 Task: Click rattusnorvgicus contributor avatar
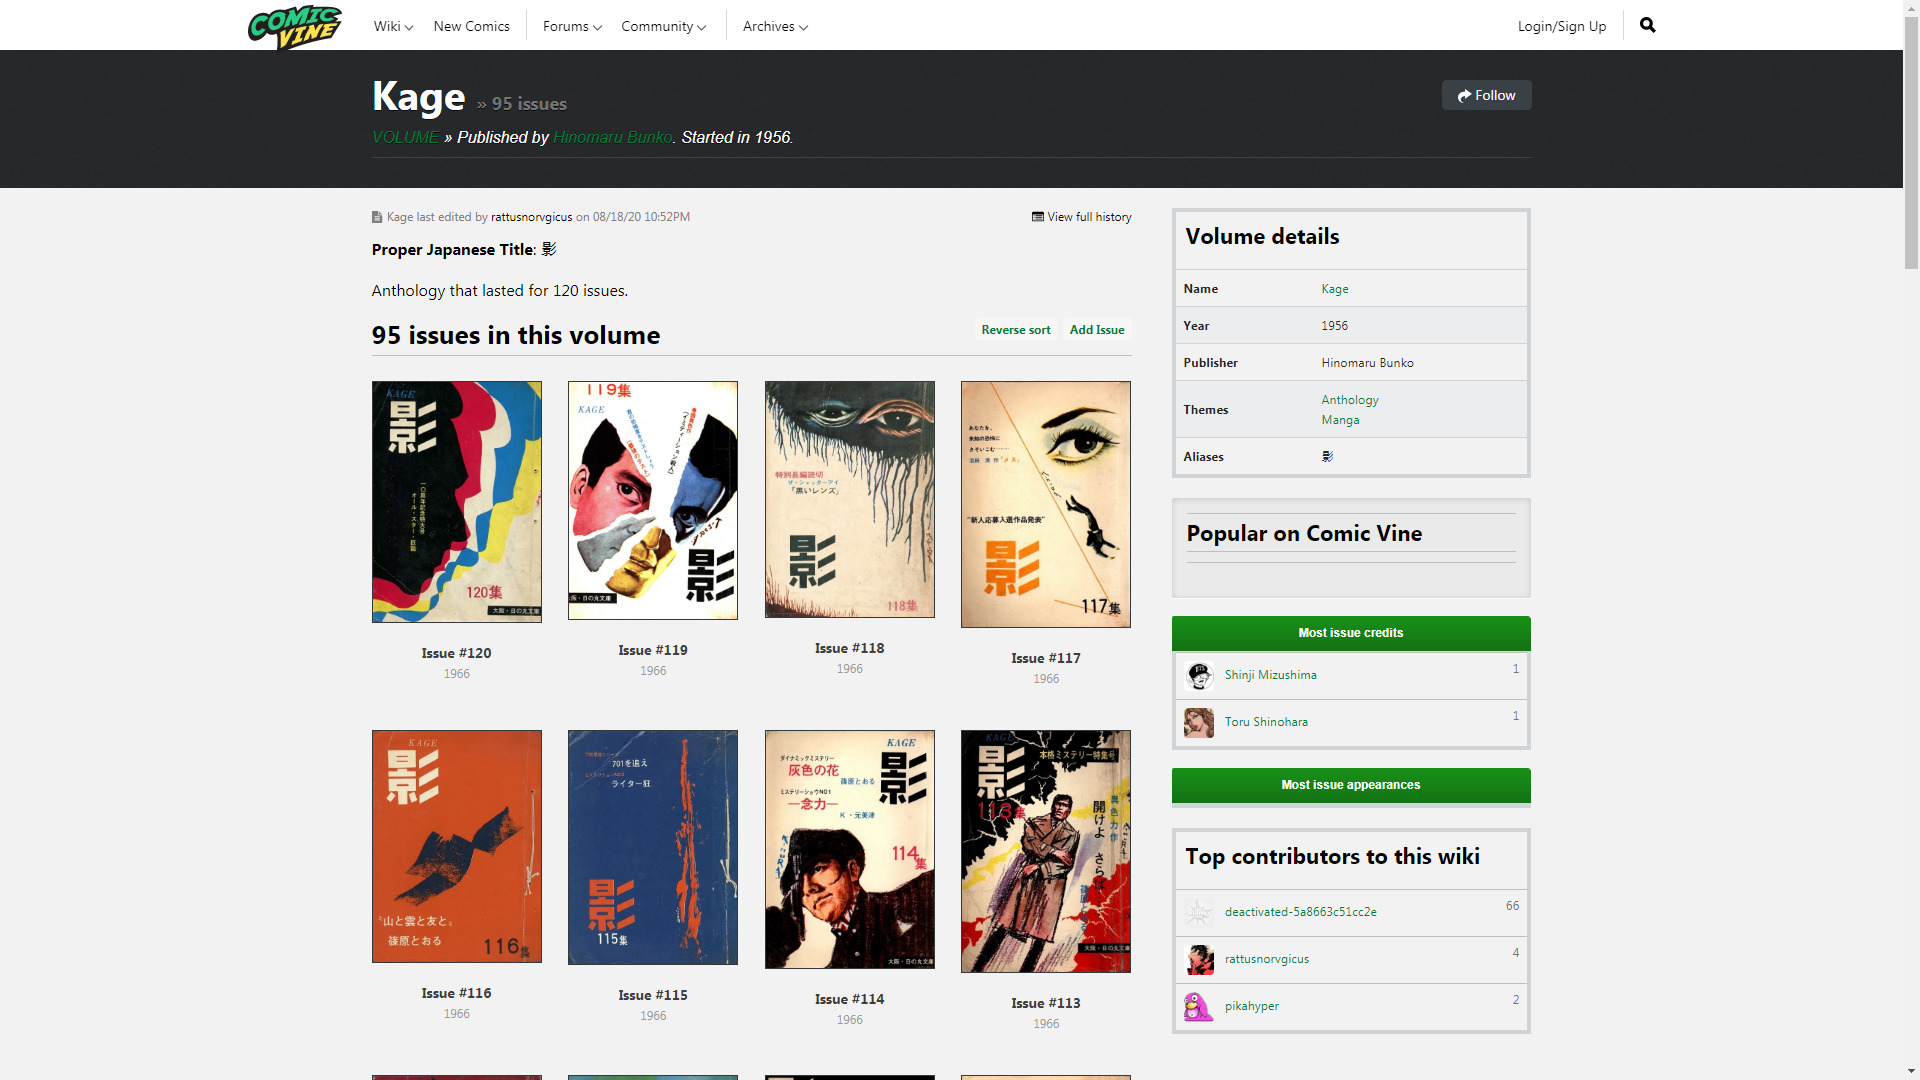1198,959
